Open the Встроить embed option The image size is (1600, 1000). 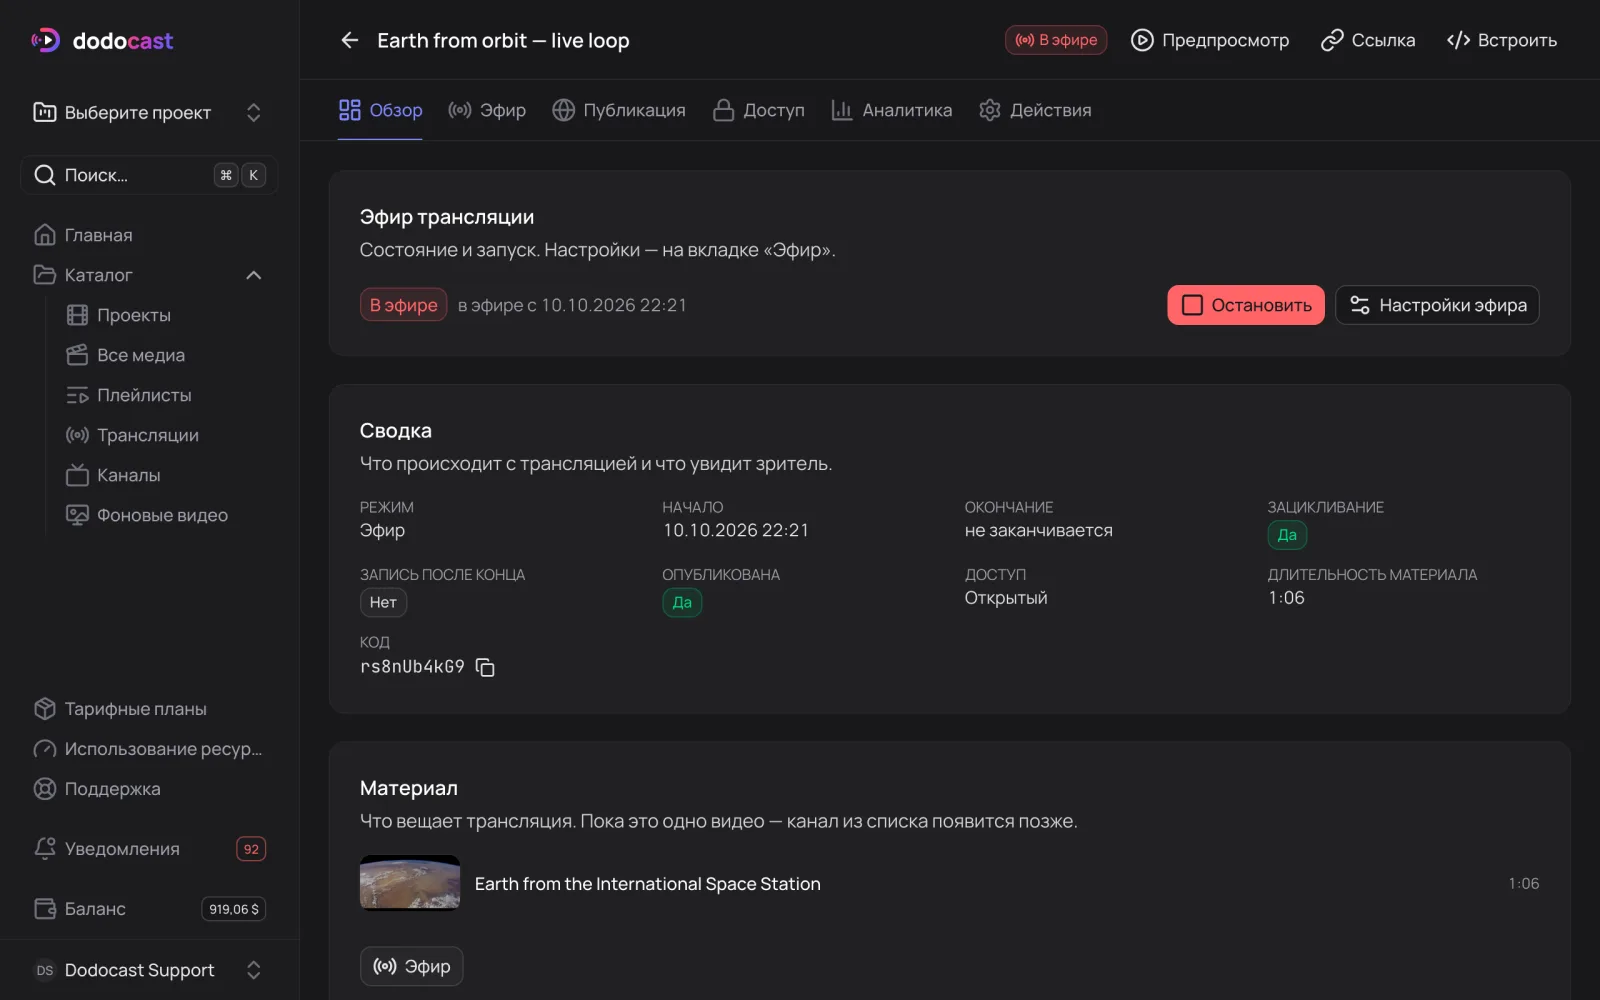tap(1502, 40)
